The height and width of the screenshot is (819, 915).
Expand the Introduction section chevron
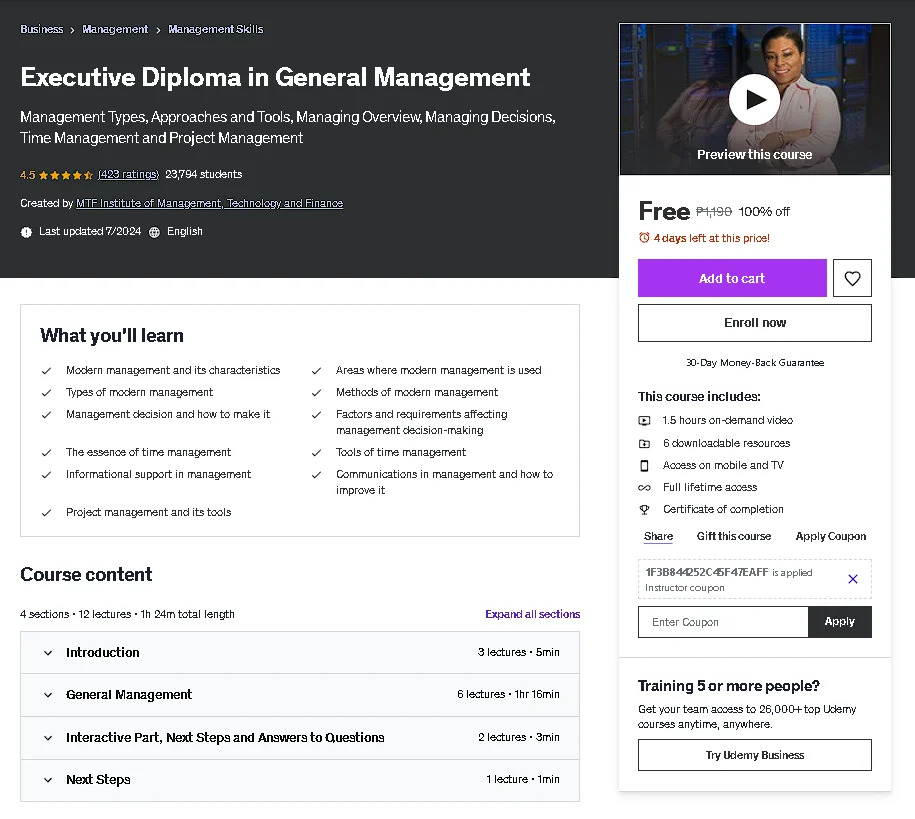[48, 653]
